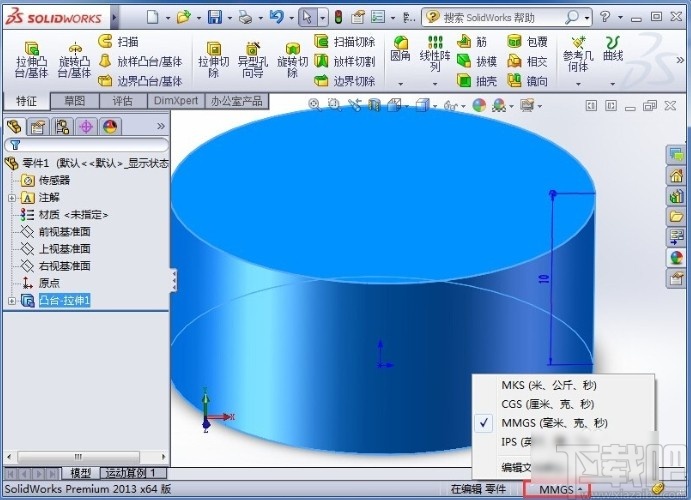Select Lofted Cut (放样切割)
Image resolution: width=691 pixels, height=500 pixels.
coord(345,61)
